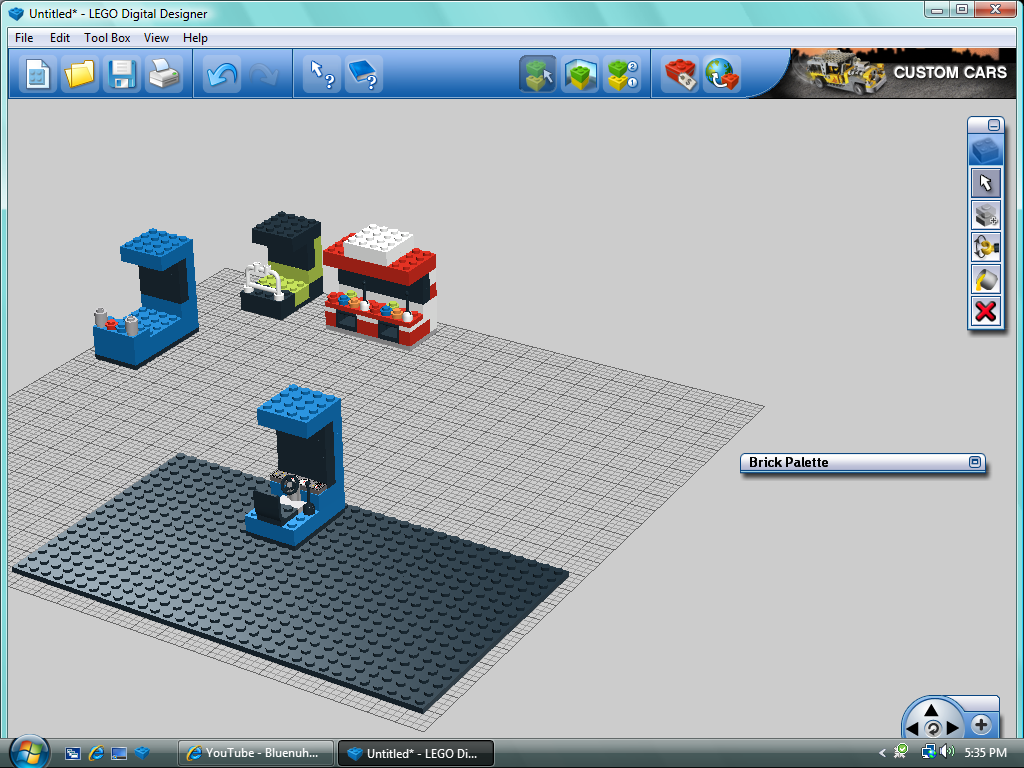1024x768 pixels.
Task: Rotate camera view upward
Action: 931,711
